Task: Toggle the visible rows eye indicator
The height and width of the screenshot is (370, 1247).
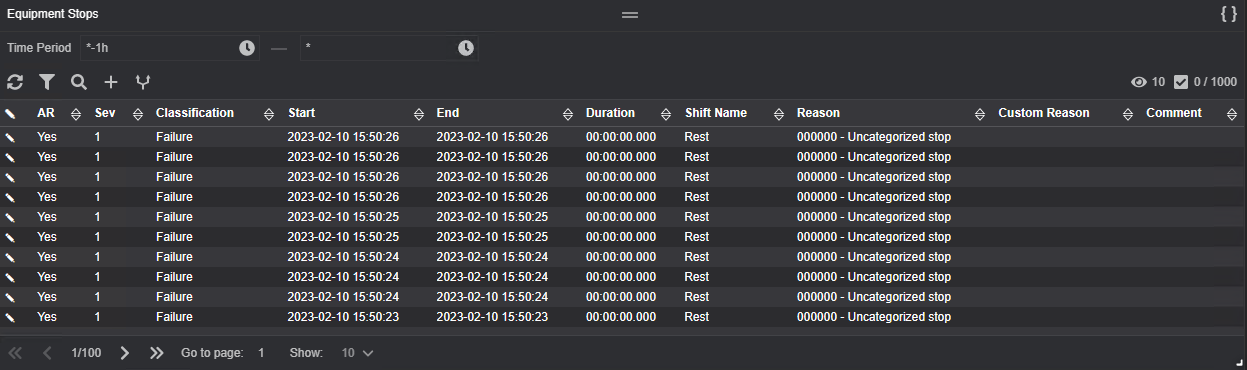Action: point(1138,82)
